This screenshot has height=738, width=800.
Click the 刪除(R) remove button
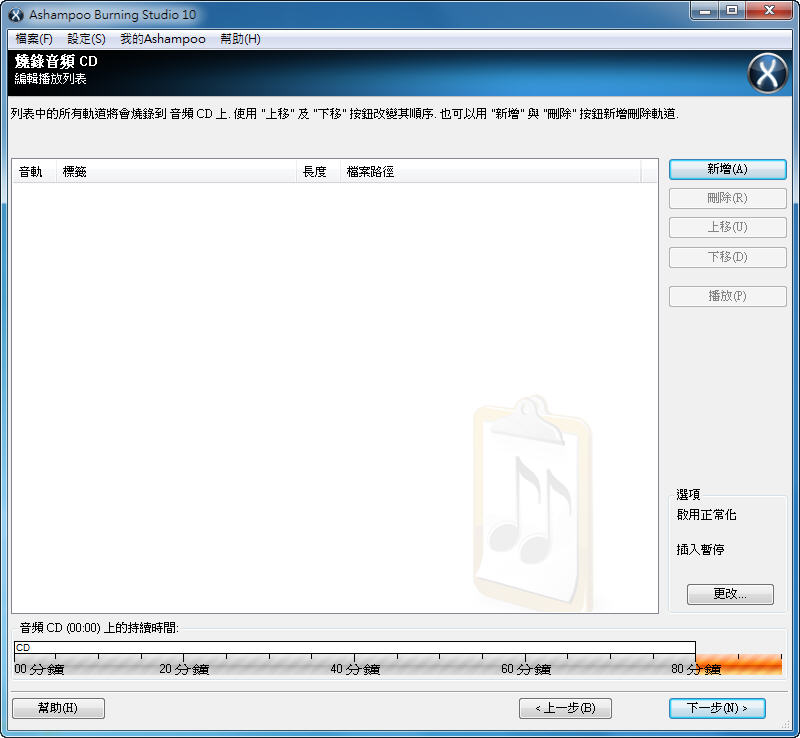tap(728, 199)
